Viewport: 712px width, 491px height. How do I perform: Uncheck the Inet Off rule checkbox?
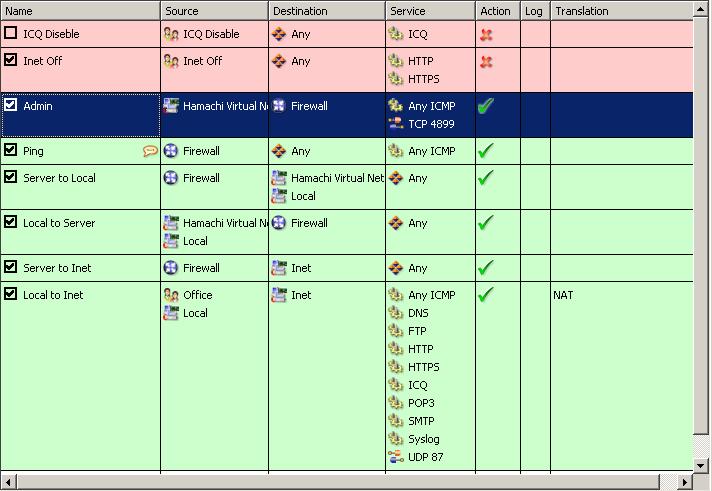coord(11,60)
